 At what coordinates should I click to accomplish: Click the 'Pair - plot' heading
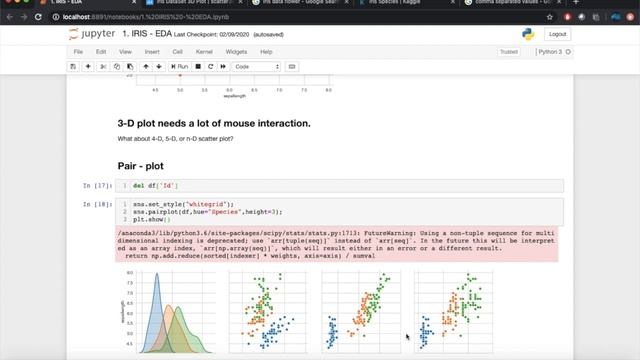tap(140, 166)
